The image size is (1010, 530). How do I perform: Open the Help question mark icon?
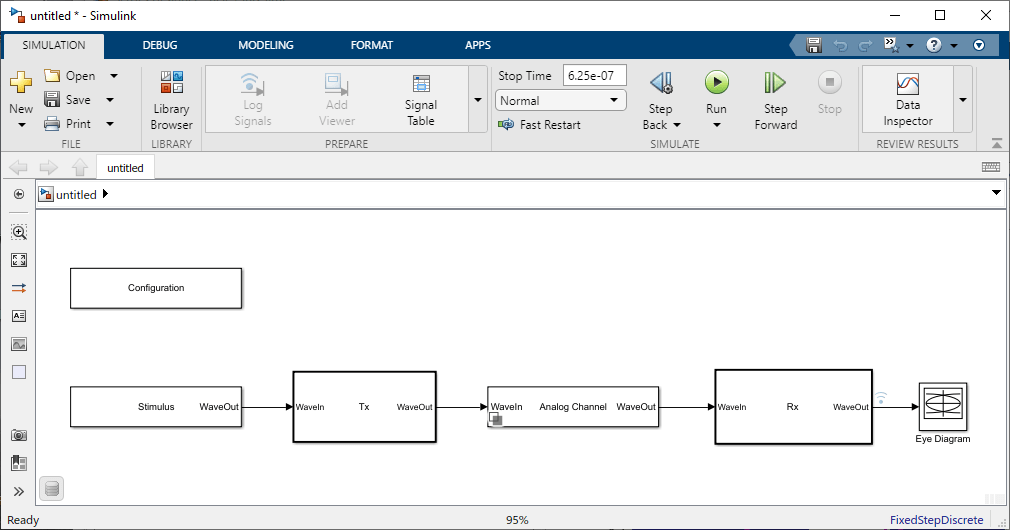click(933, 45)
